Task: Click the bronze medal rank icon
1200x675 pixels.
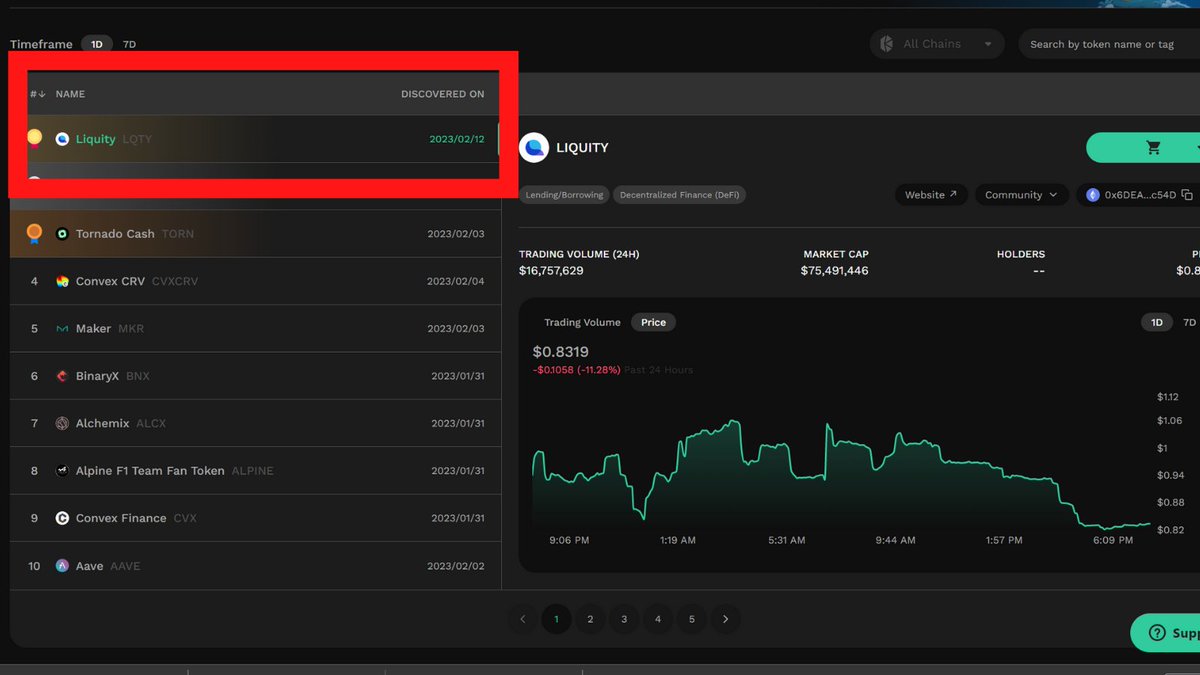Action: coord(34,233)
